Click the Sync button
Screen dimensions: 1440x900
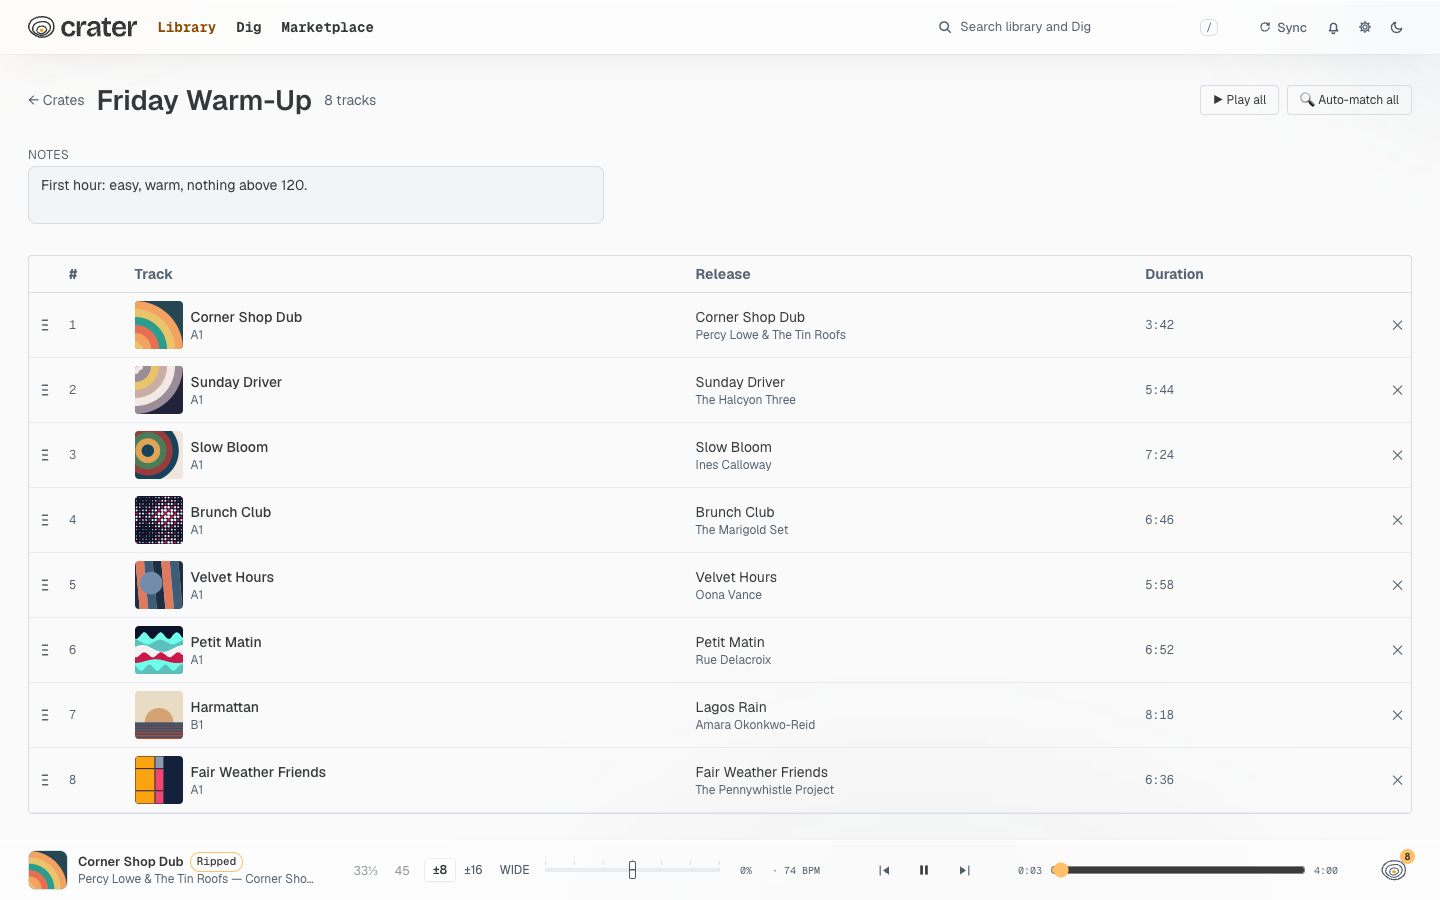[1283, 28]
